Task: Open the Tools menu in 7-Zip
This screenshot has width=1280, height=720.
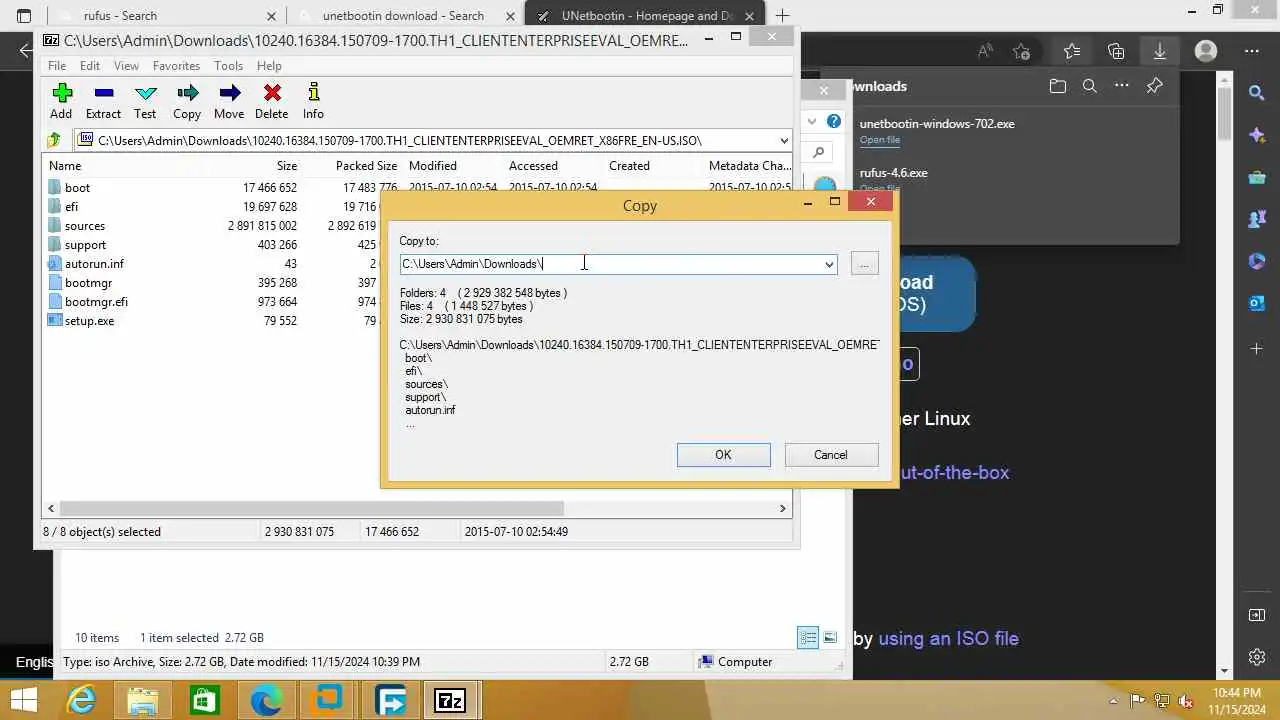Action: point(228,66)
